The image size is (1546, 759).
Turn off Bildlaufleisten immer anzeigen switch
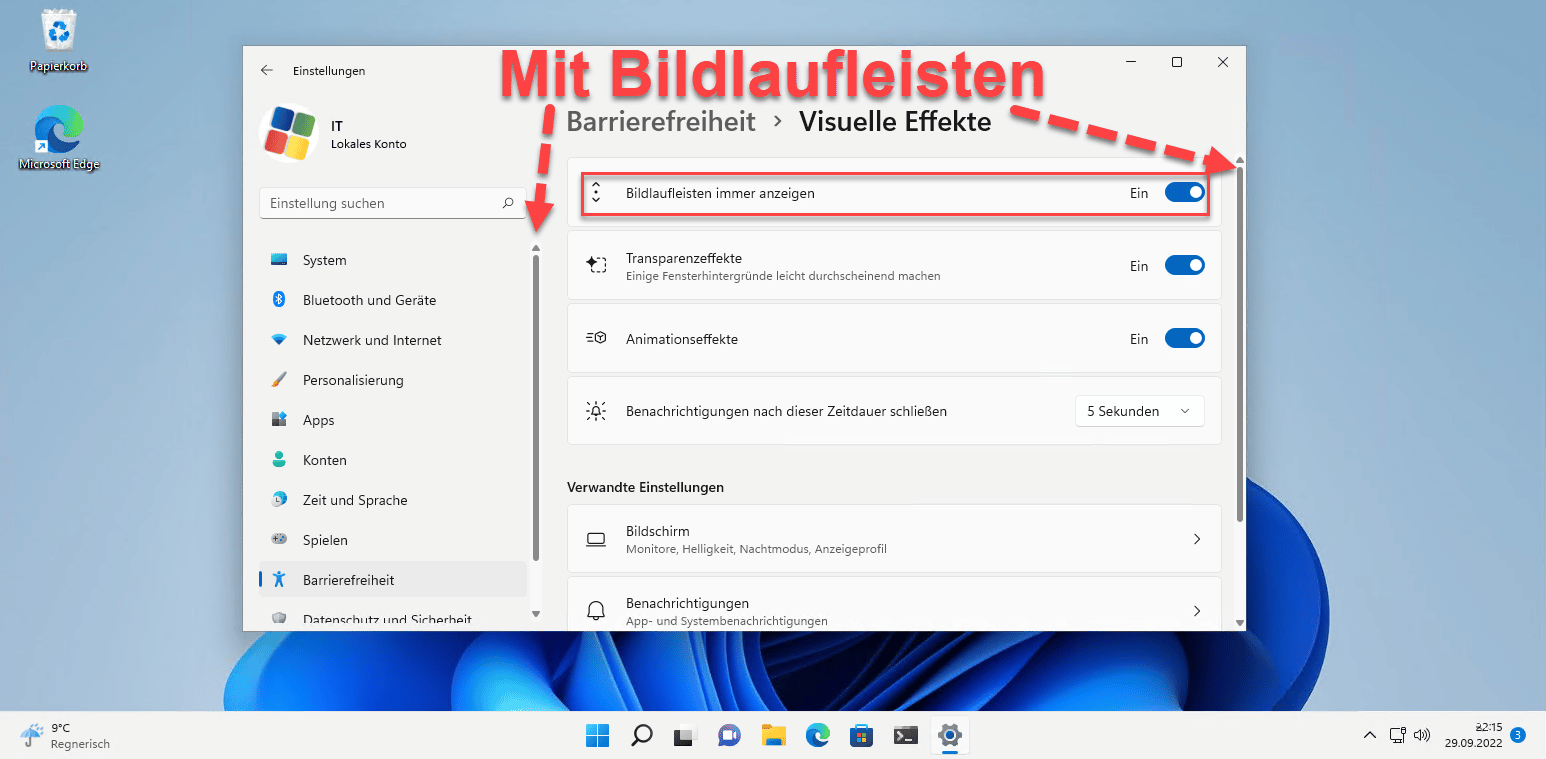click(x=1185, y=193)
